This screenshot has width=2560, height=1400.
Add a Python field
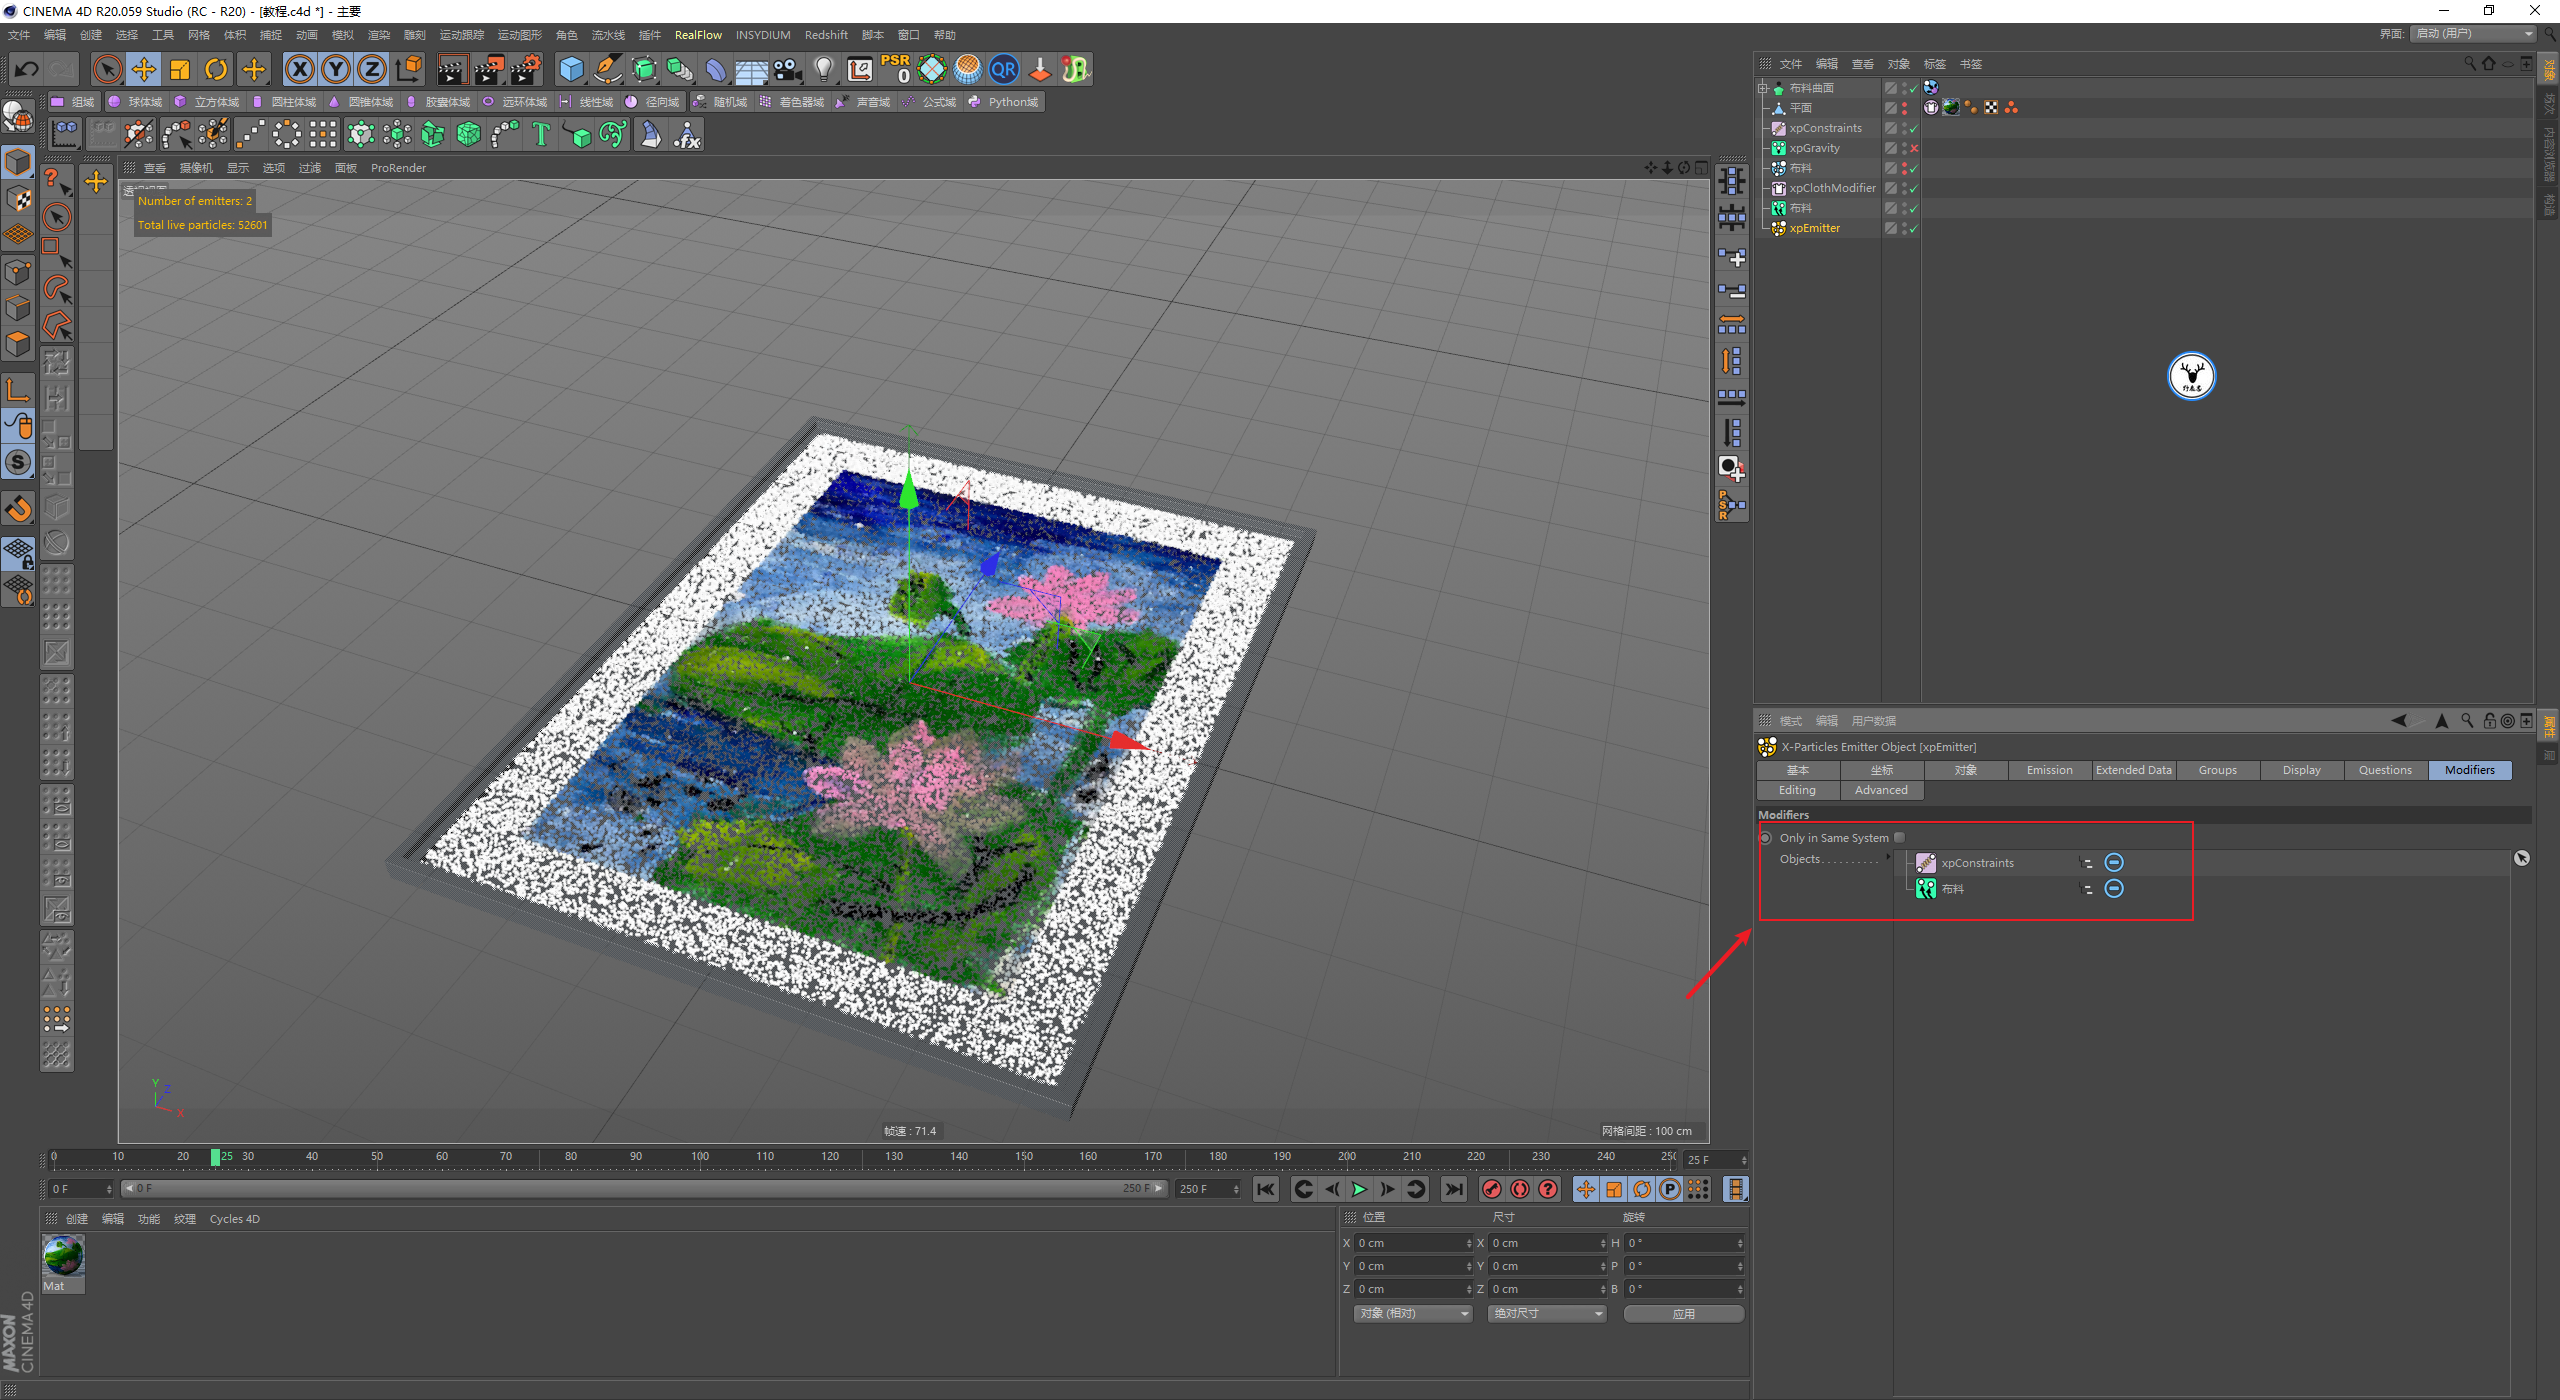[x=1004, y=102]
